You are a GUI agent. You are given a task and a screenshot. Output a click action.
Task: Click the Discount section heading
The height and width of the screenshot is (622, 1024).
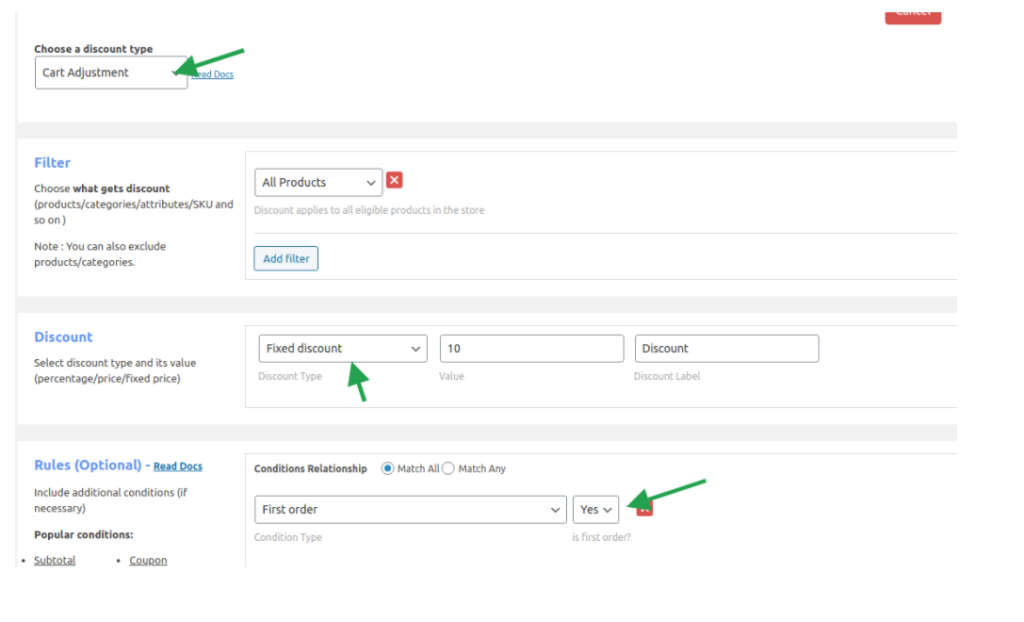click(63, 337)
